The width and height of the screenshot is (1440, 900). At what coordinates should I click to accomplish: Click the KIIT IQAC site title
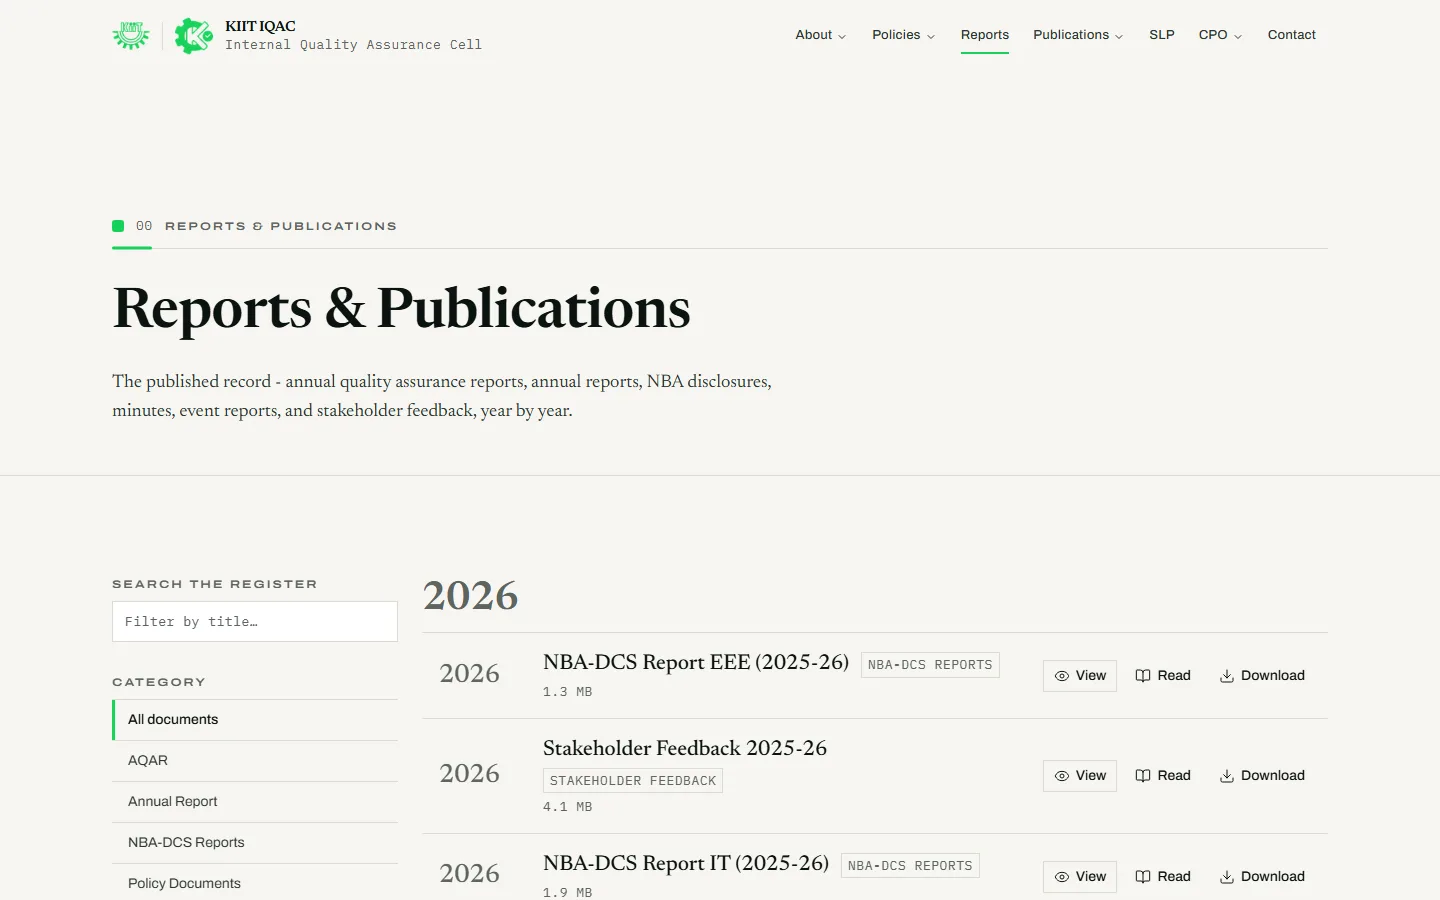click(x=260, y=26)
